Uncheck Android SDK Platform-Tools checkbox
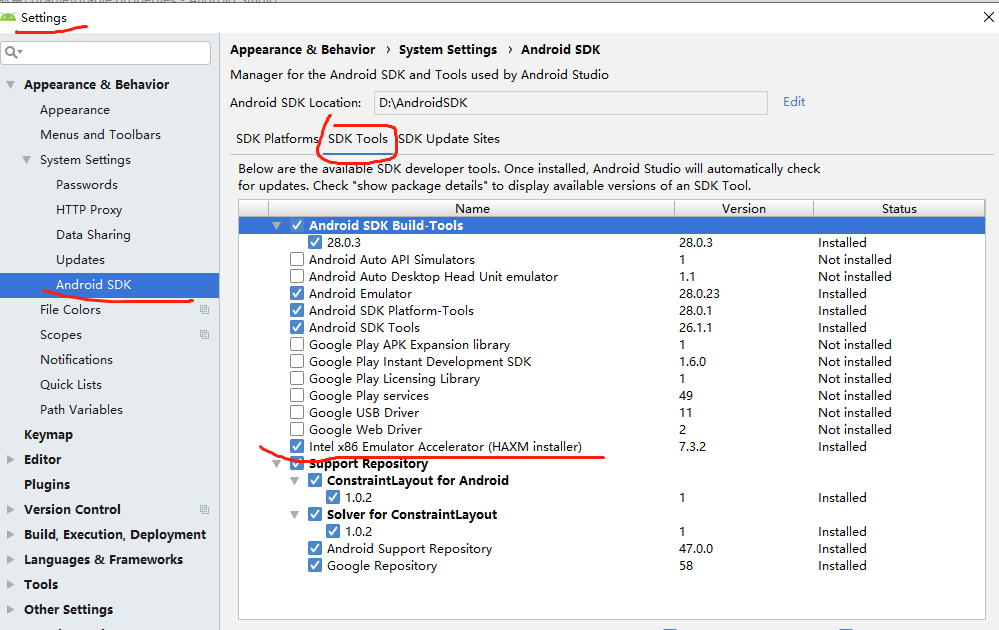The width and height of the screenshot is (999, 630). click(x=297, y=310)
